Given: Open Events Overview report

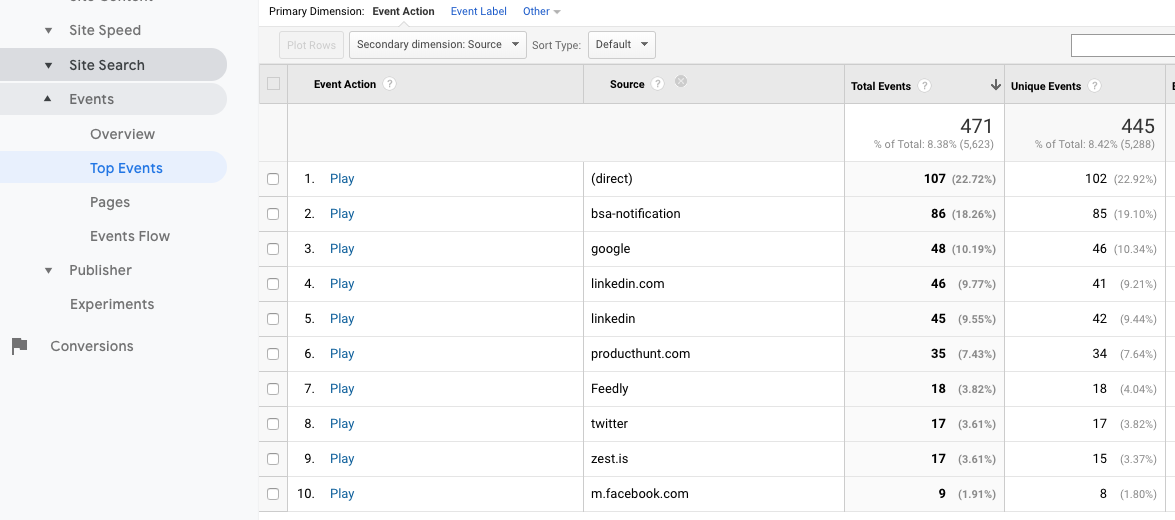Looking at the screenshot, I should tap(122, 134).
